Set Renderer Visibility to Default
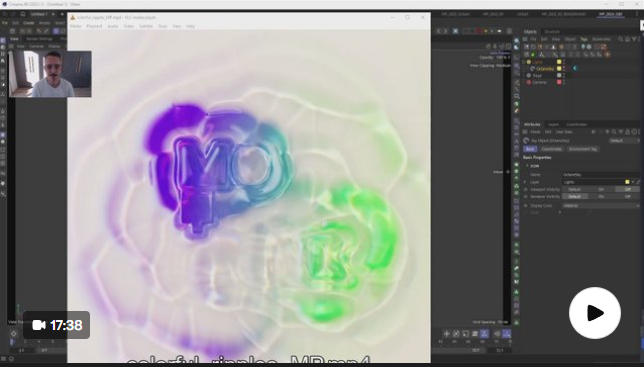This screenshot has width=644, height=367. tap(574, 197)
